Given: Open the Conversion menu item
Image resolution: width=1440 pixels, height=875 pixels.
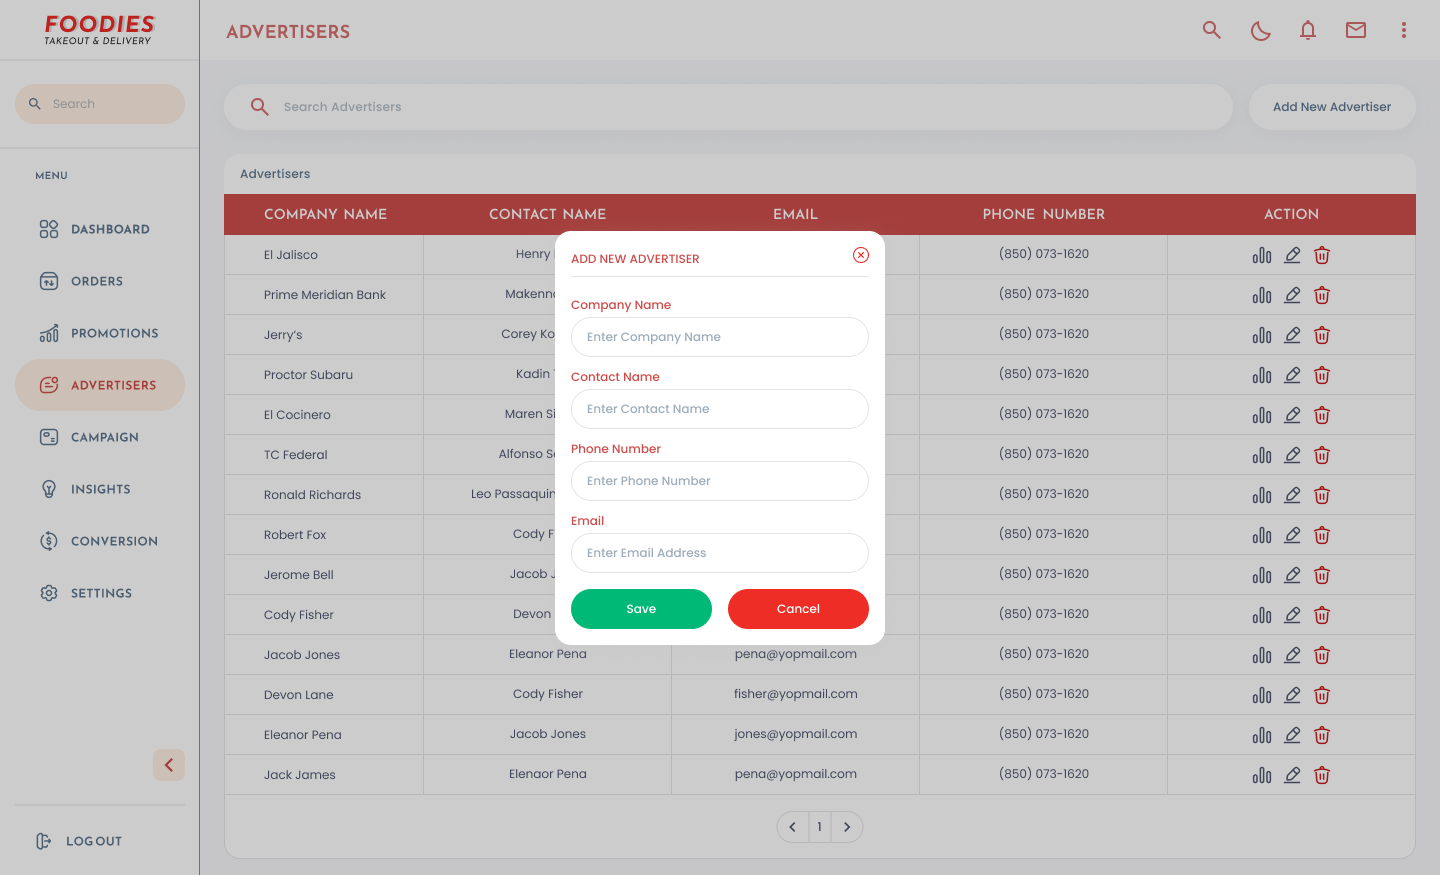Looking at the screenshot, I should pos(100,541).
